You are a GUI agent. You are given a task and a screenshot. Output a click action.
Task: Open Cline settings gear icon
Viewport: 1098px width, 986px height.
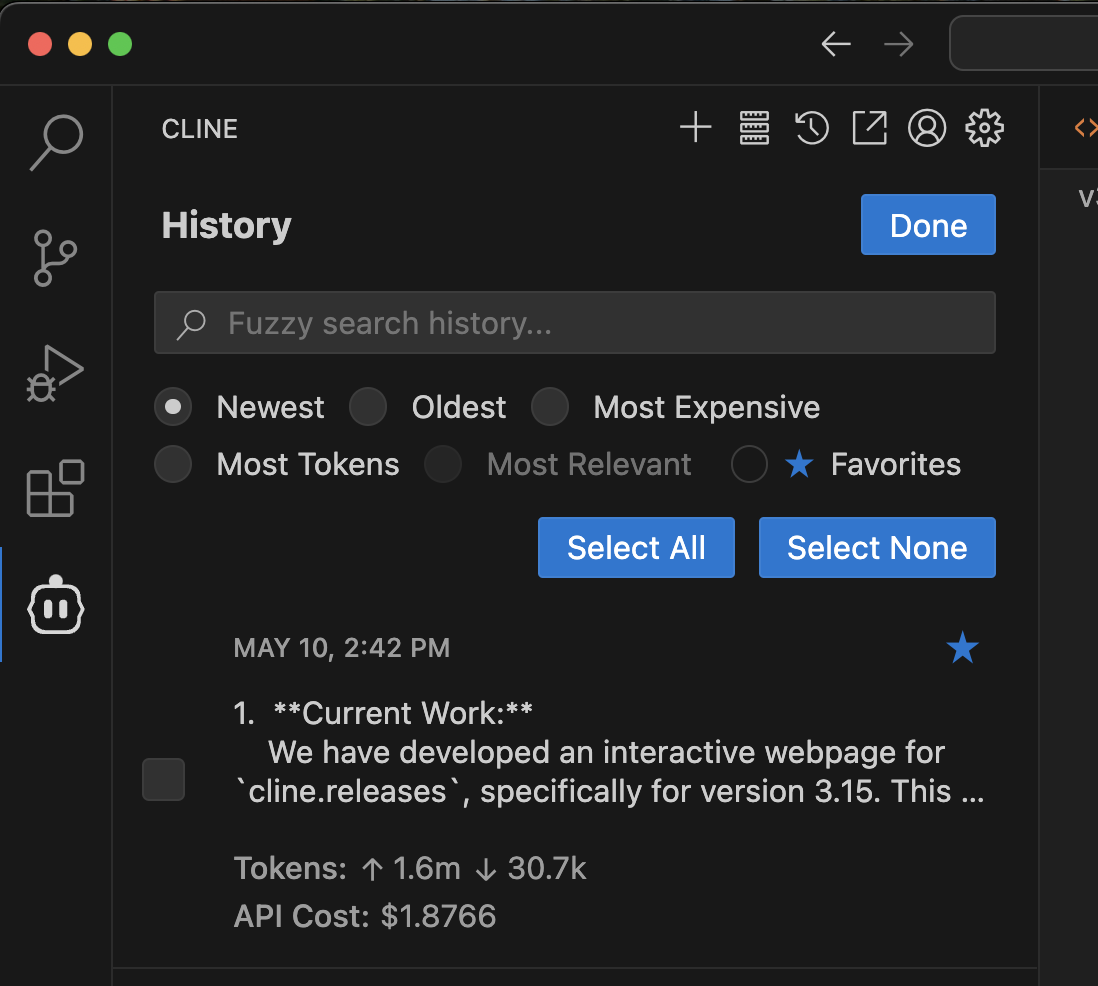point(985,128)
